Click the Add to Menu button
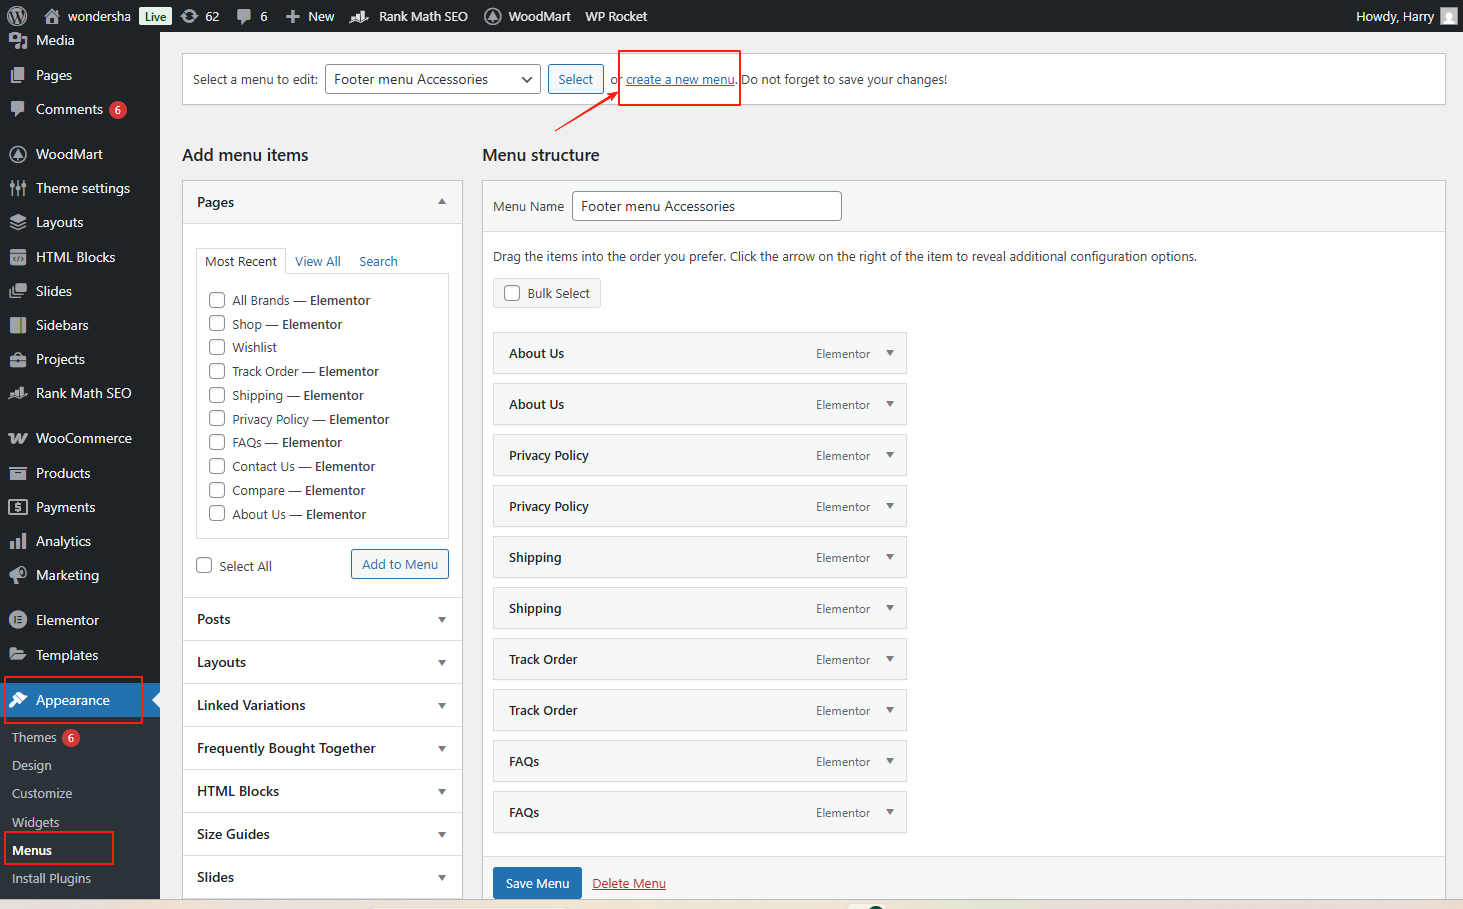This screenshot has width=1463, height=909. (x=399, y=564)
